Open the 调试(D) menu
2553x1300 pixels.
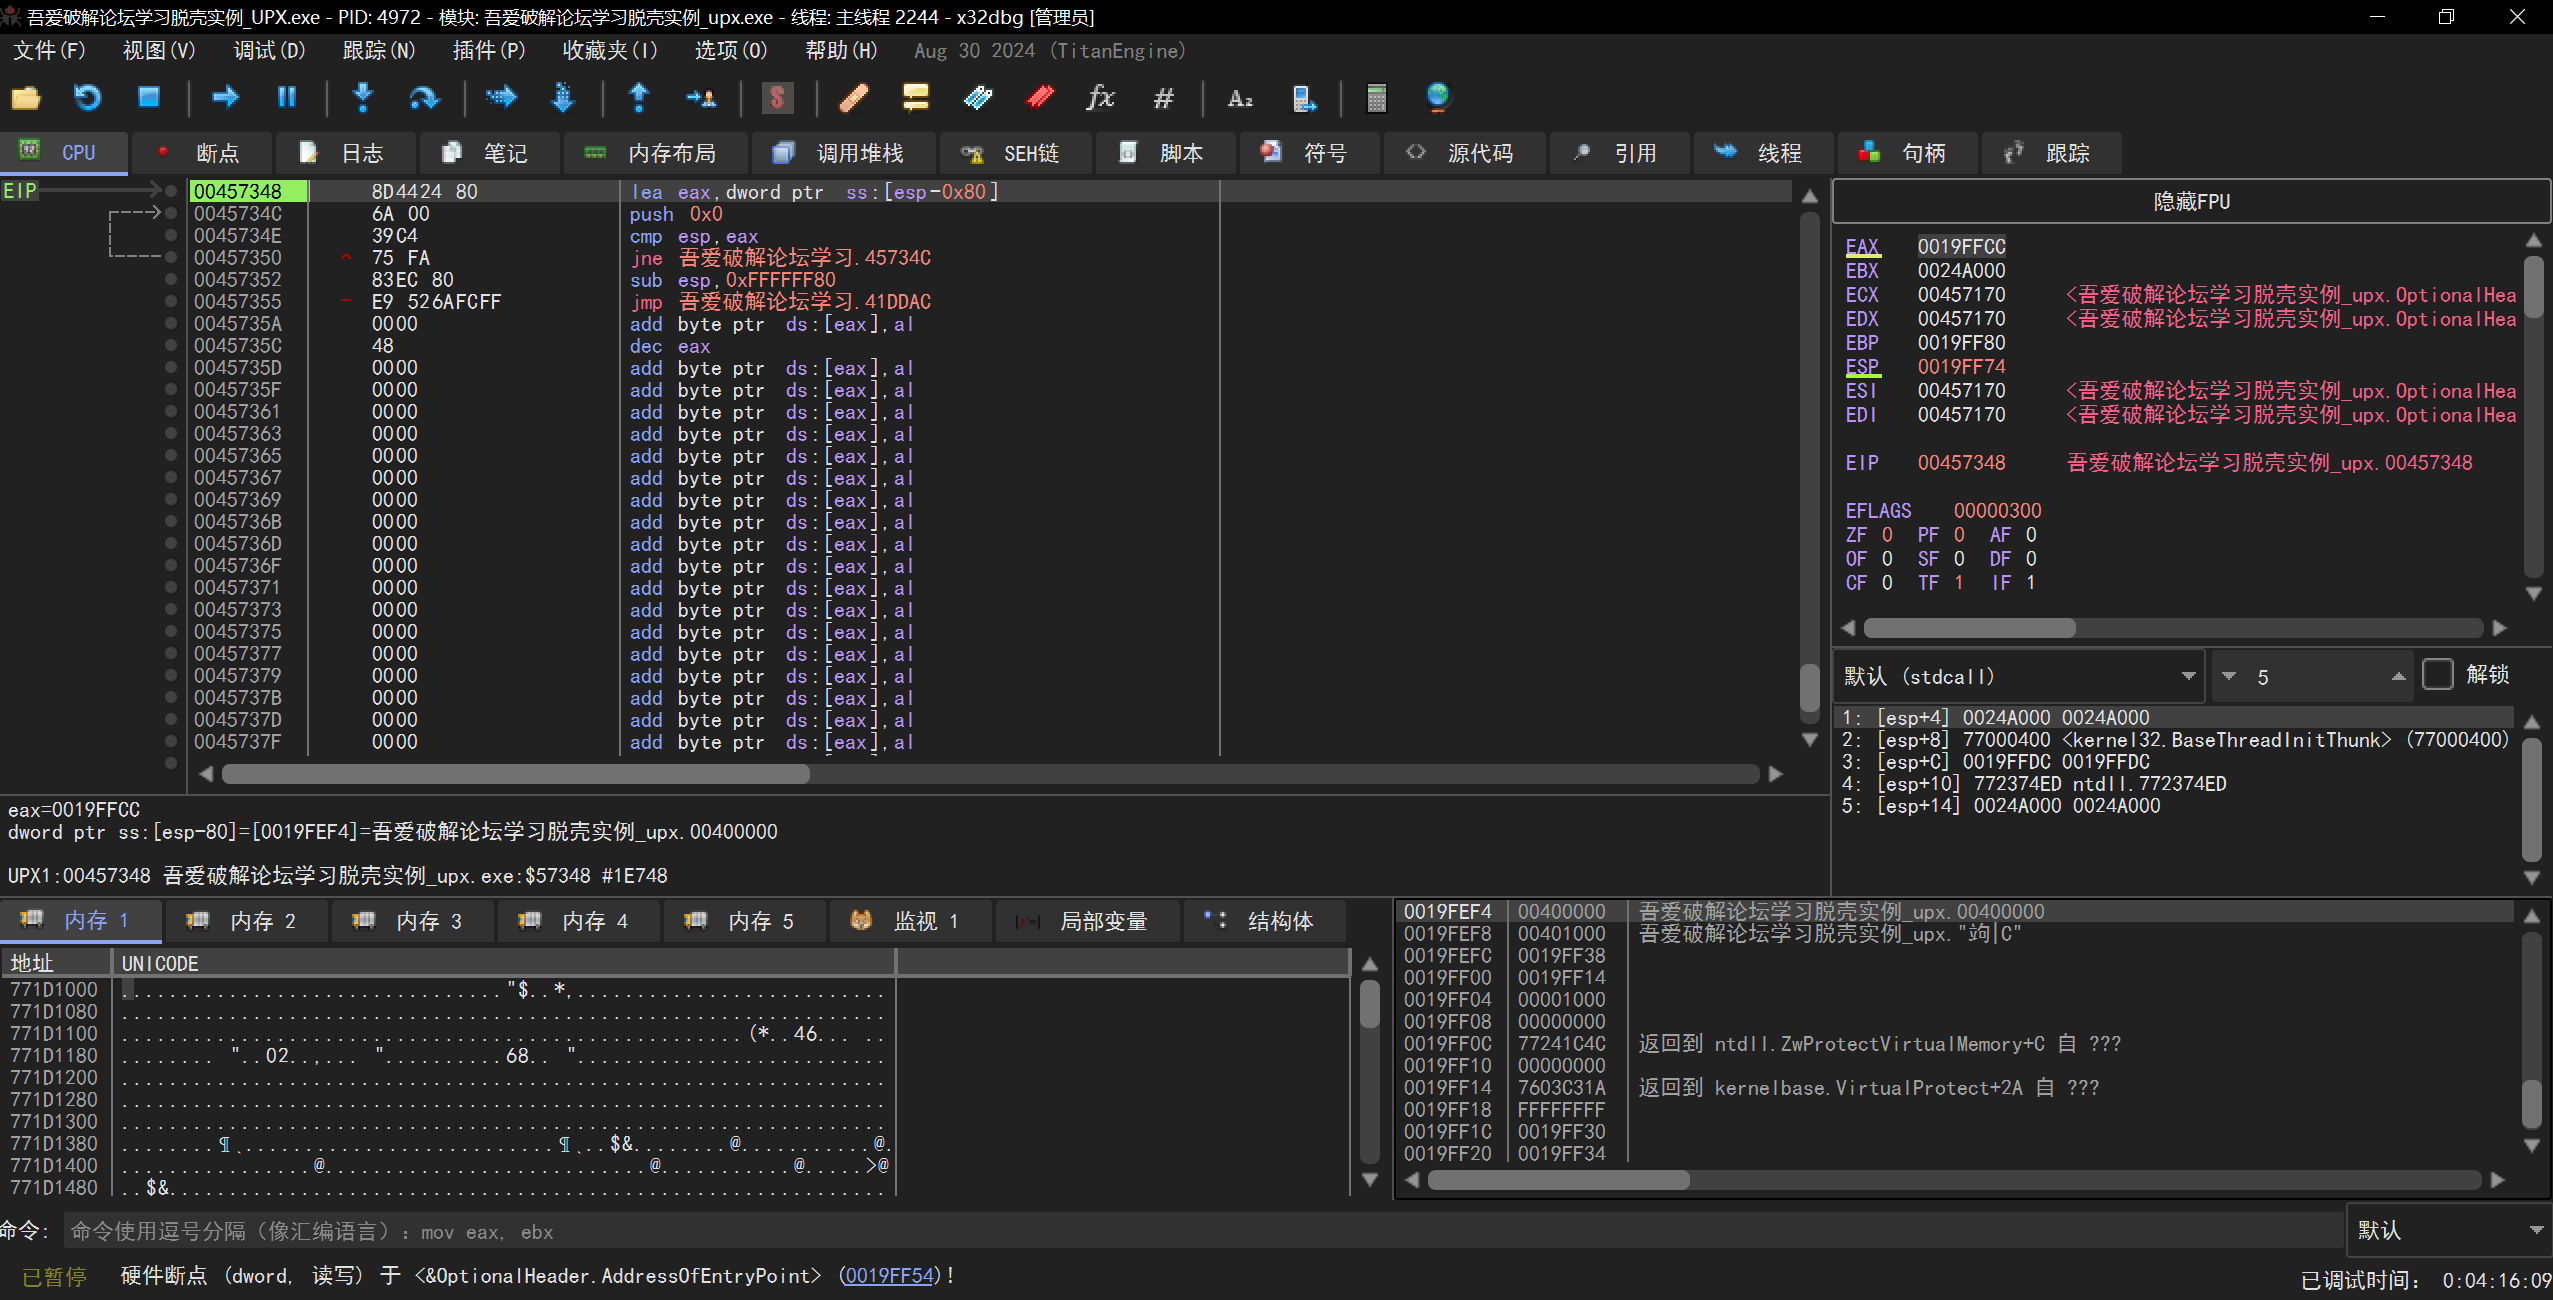coord(268,51)
